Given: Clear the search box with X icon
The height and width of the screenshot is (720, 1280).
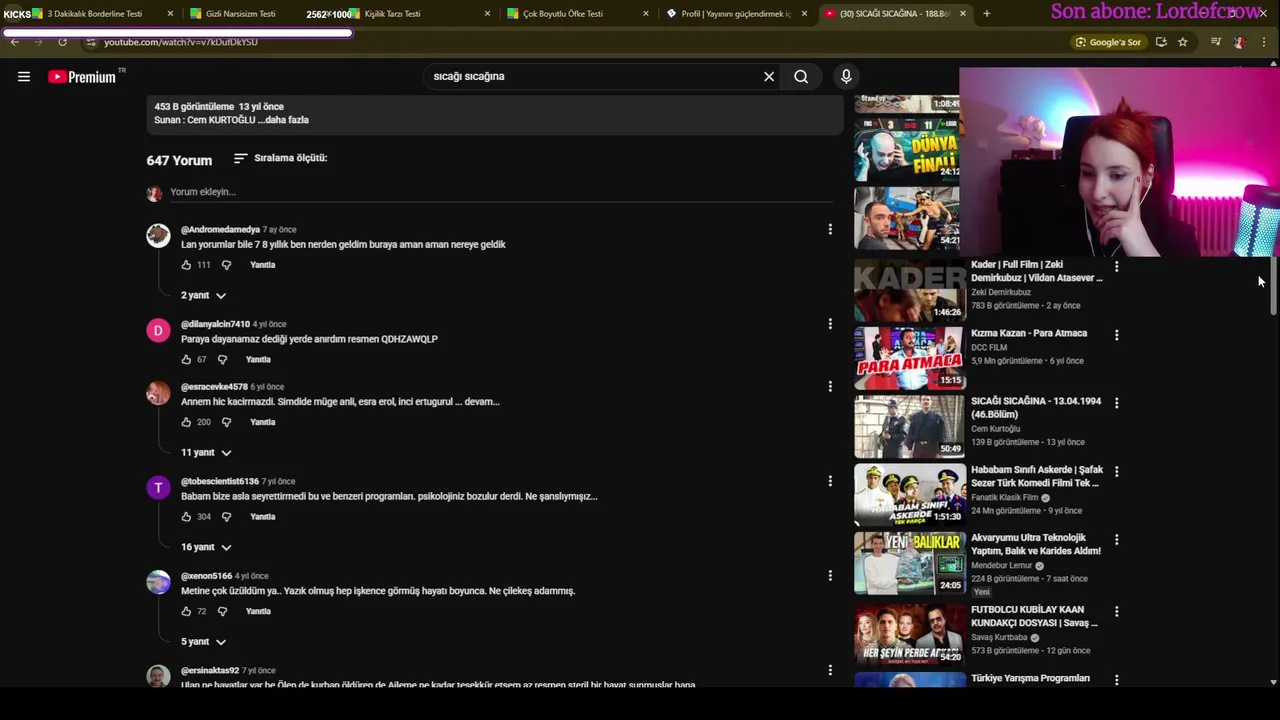Looking at the screenshot, I should click(769, 77).
